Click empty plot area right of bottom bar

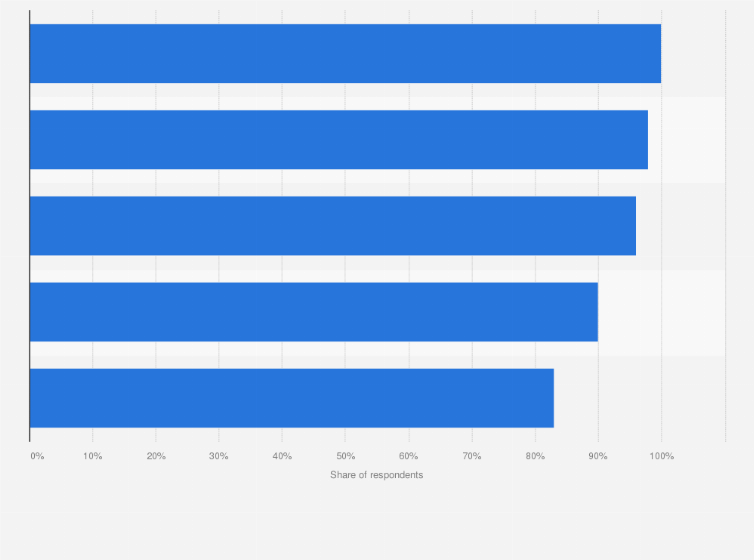click(x=640, y=398)
